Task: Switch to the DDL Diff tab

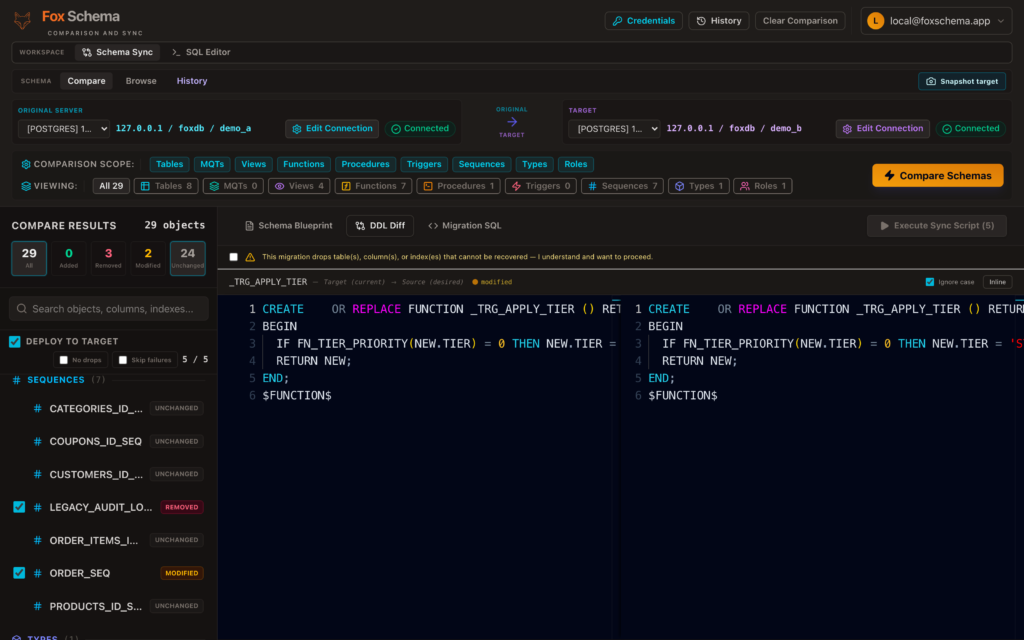Action: [380, 226]
